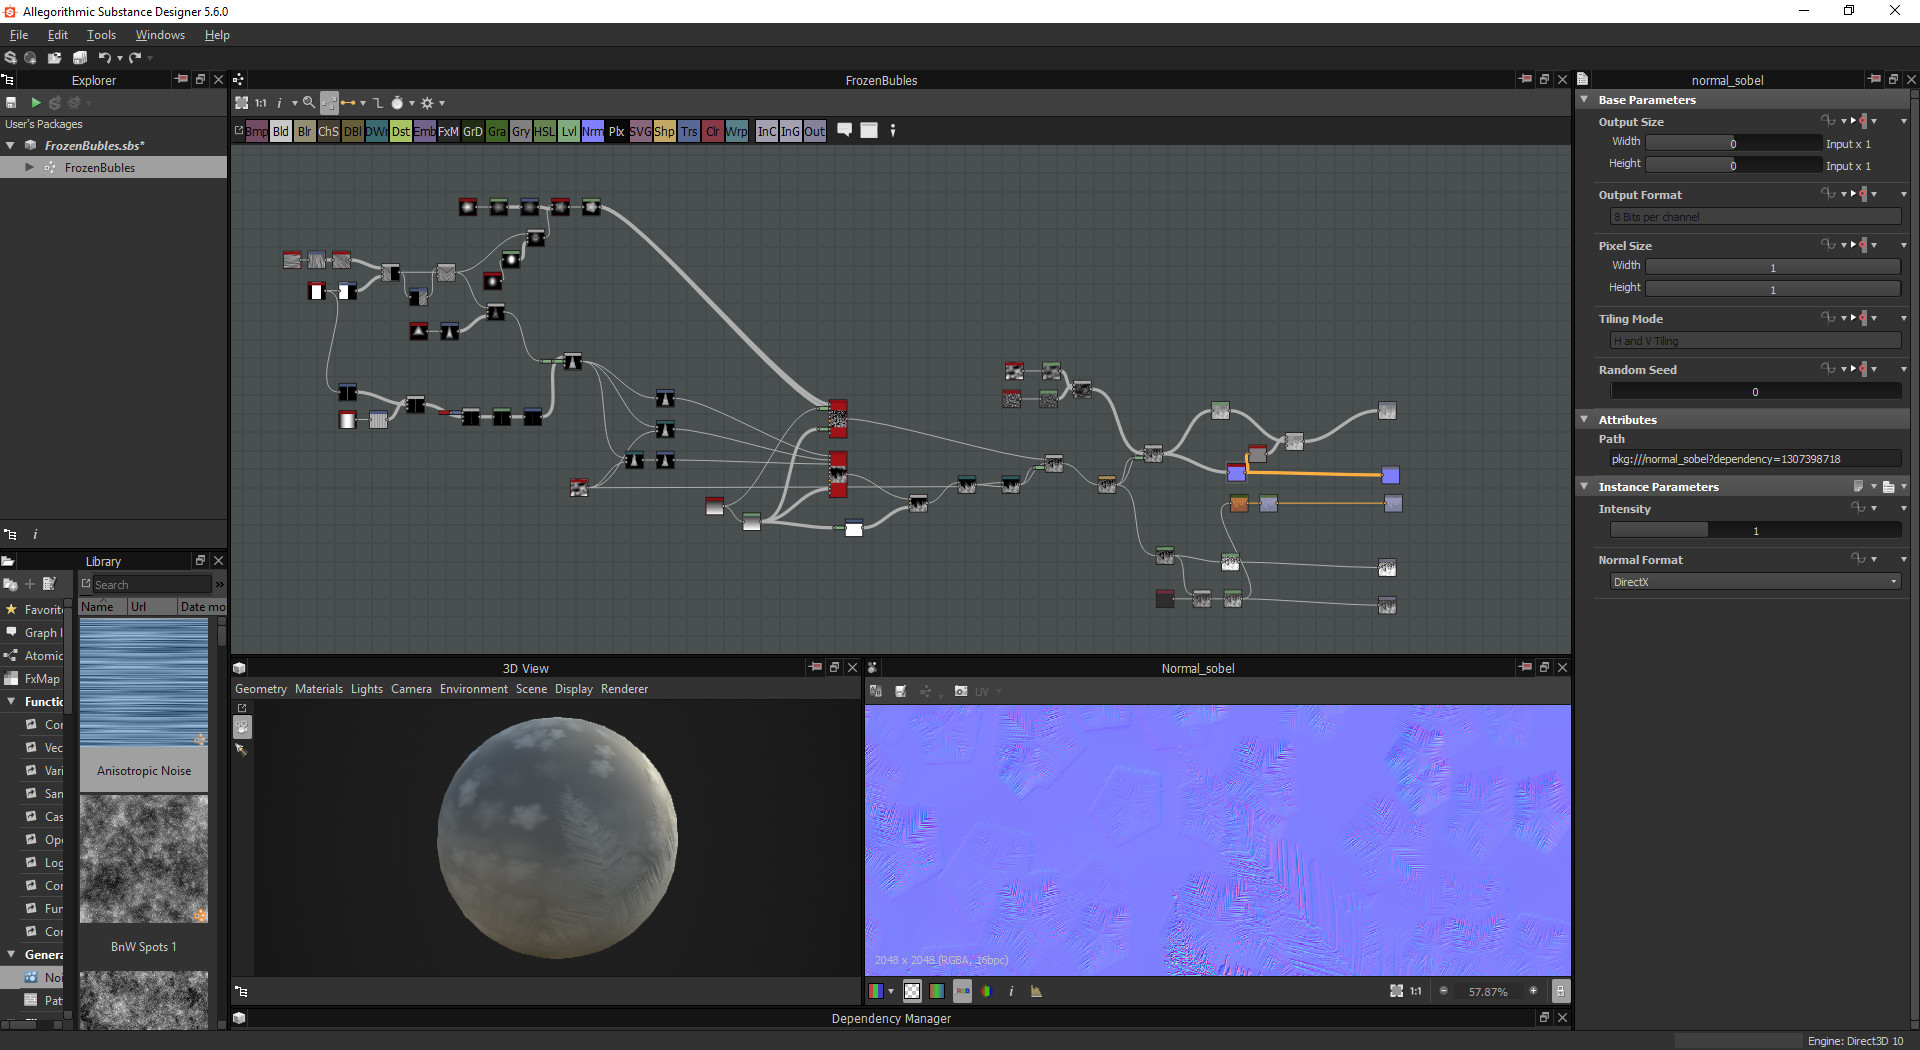Screen dimensions: 1920x1050
Task: Add a Levels node (Lvl)
Action: pyautogui.click(x=569, y=131)
